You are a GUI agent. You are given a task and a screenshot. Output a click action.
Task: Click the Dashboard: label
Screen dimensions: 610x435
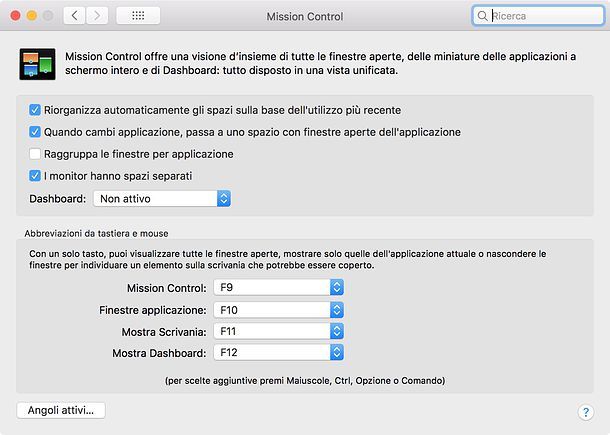[58, 199]
